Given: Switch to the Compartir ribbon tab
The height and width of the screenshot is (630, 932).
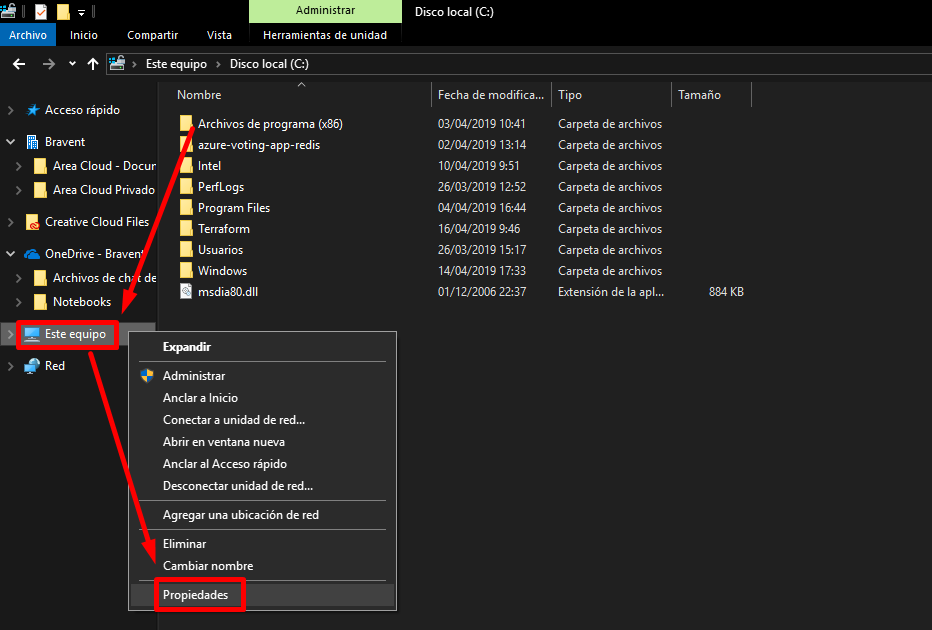Looking at the screenshot, I should (153, 35).
